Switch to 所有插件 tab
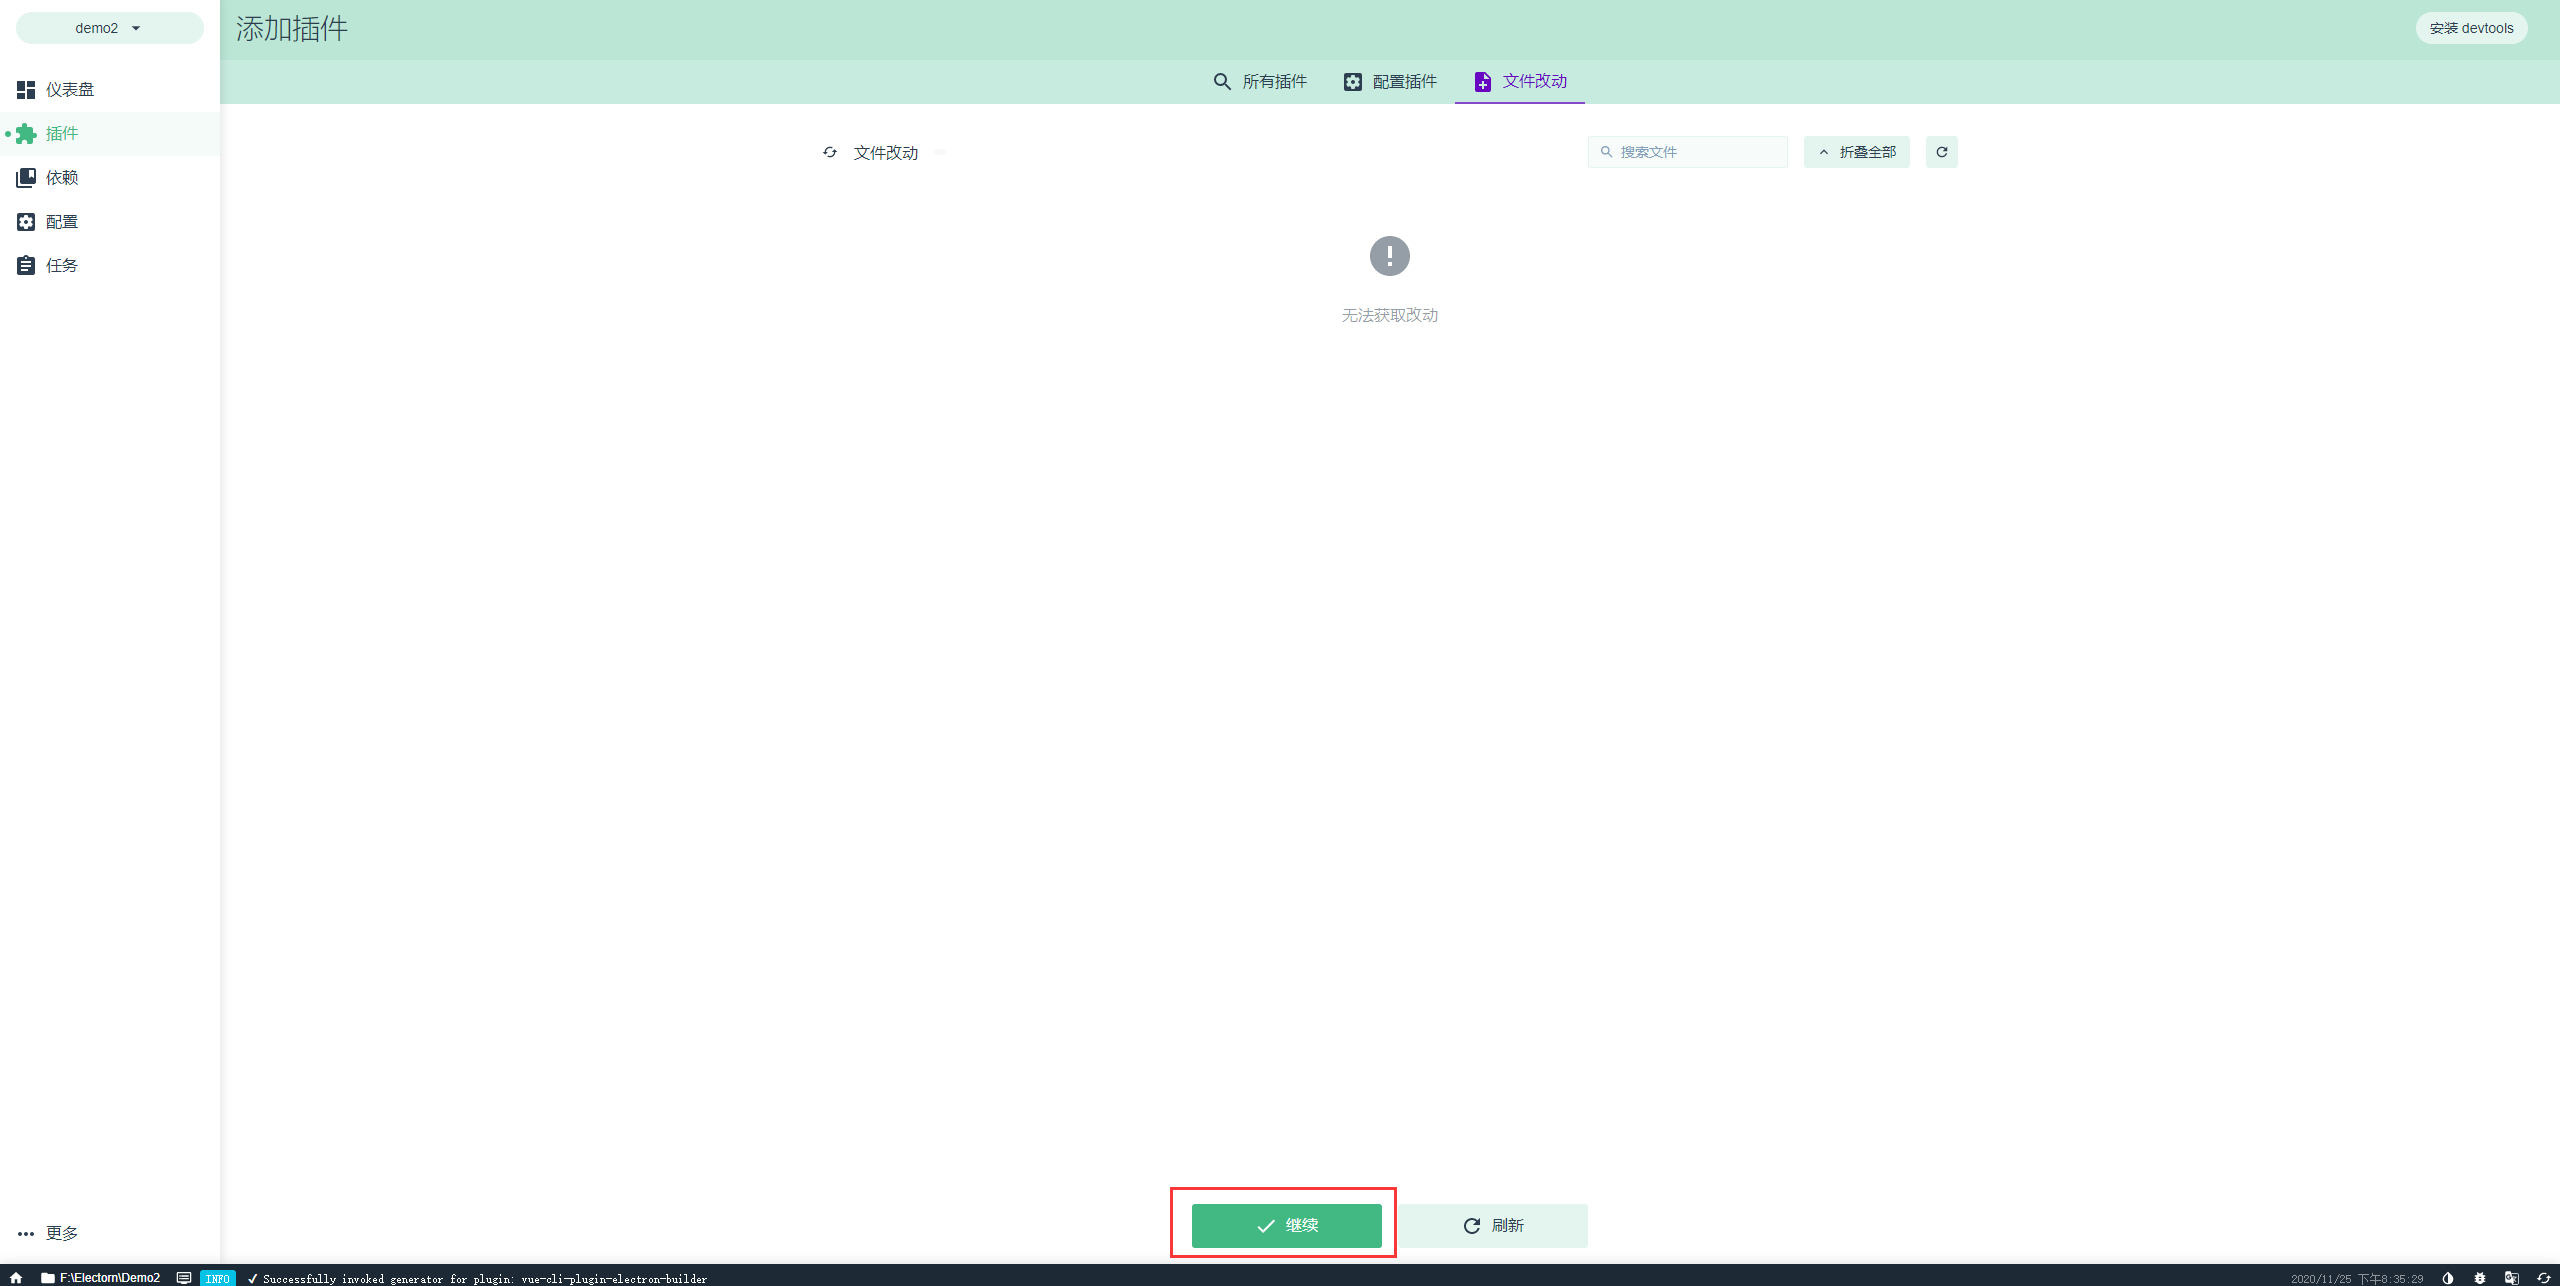Viewport: 2560px width, 1286px height. point(1260,82)
